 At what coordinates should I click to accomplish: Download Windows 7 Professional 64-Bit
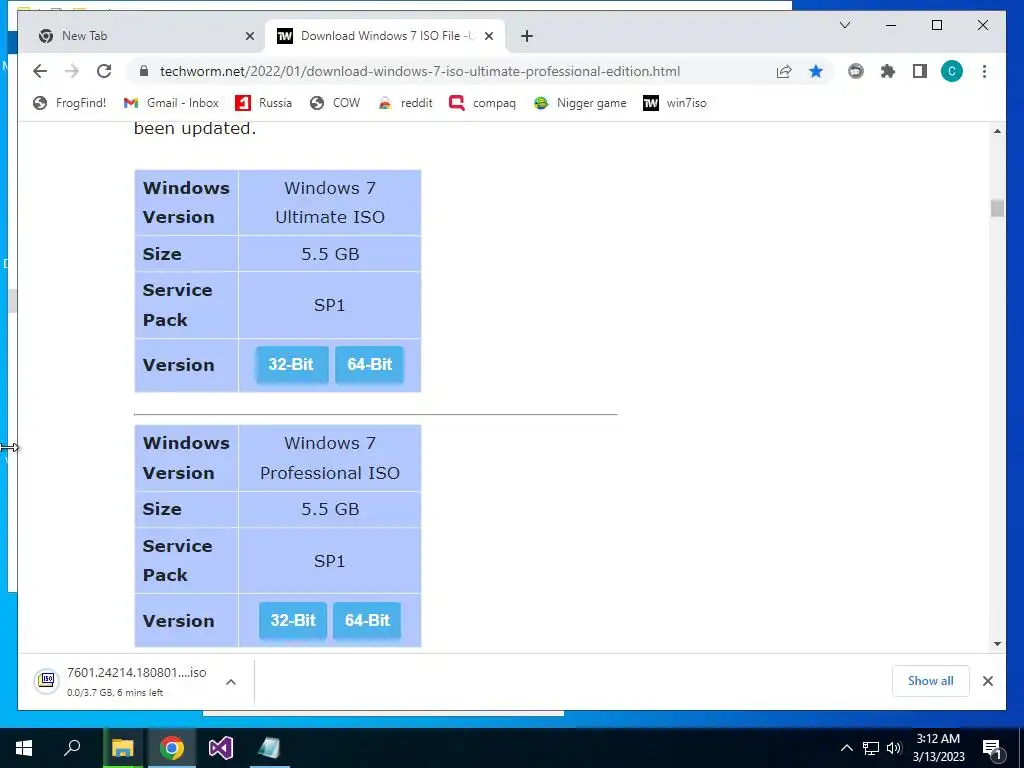[367, 620]
